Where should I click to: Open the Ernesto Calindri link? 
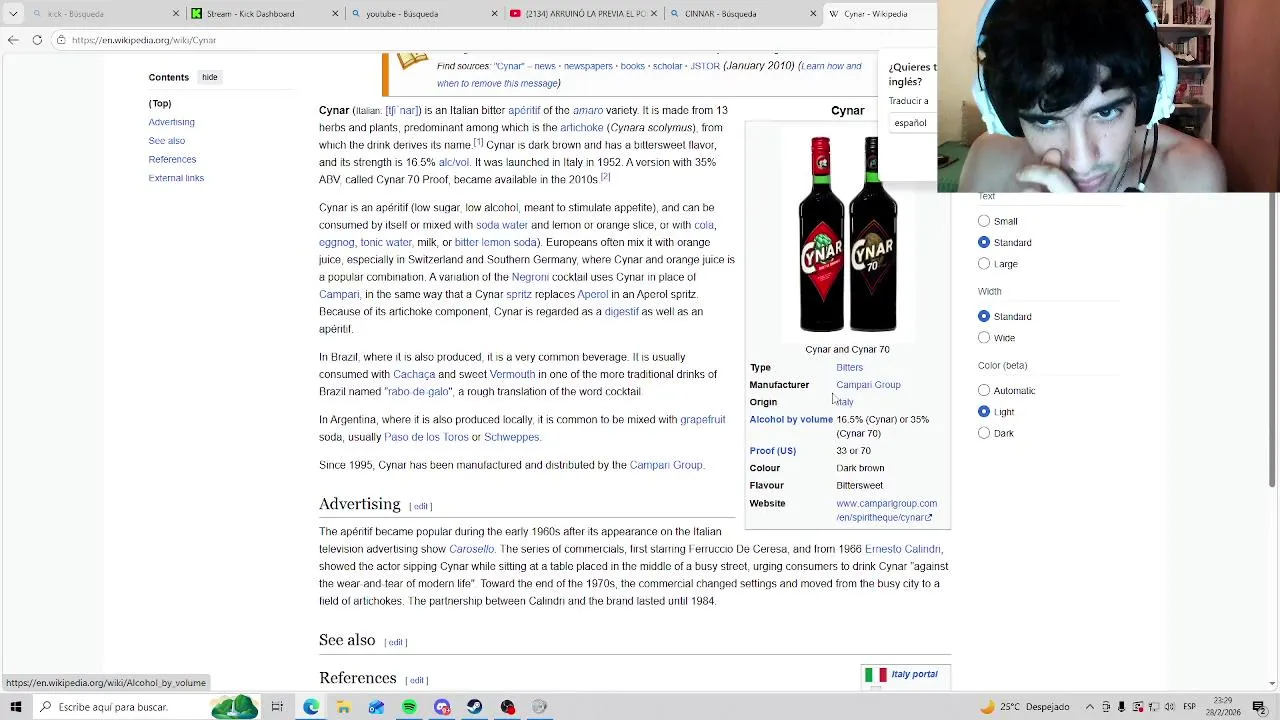(902, 549)
